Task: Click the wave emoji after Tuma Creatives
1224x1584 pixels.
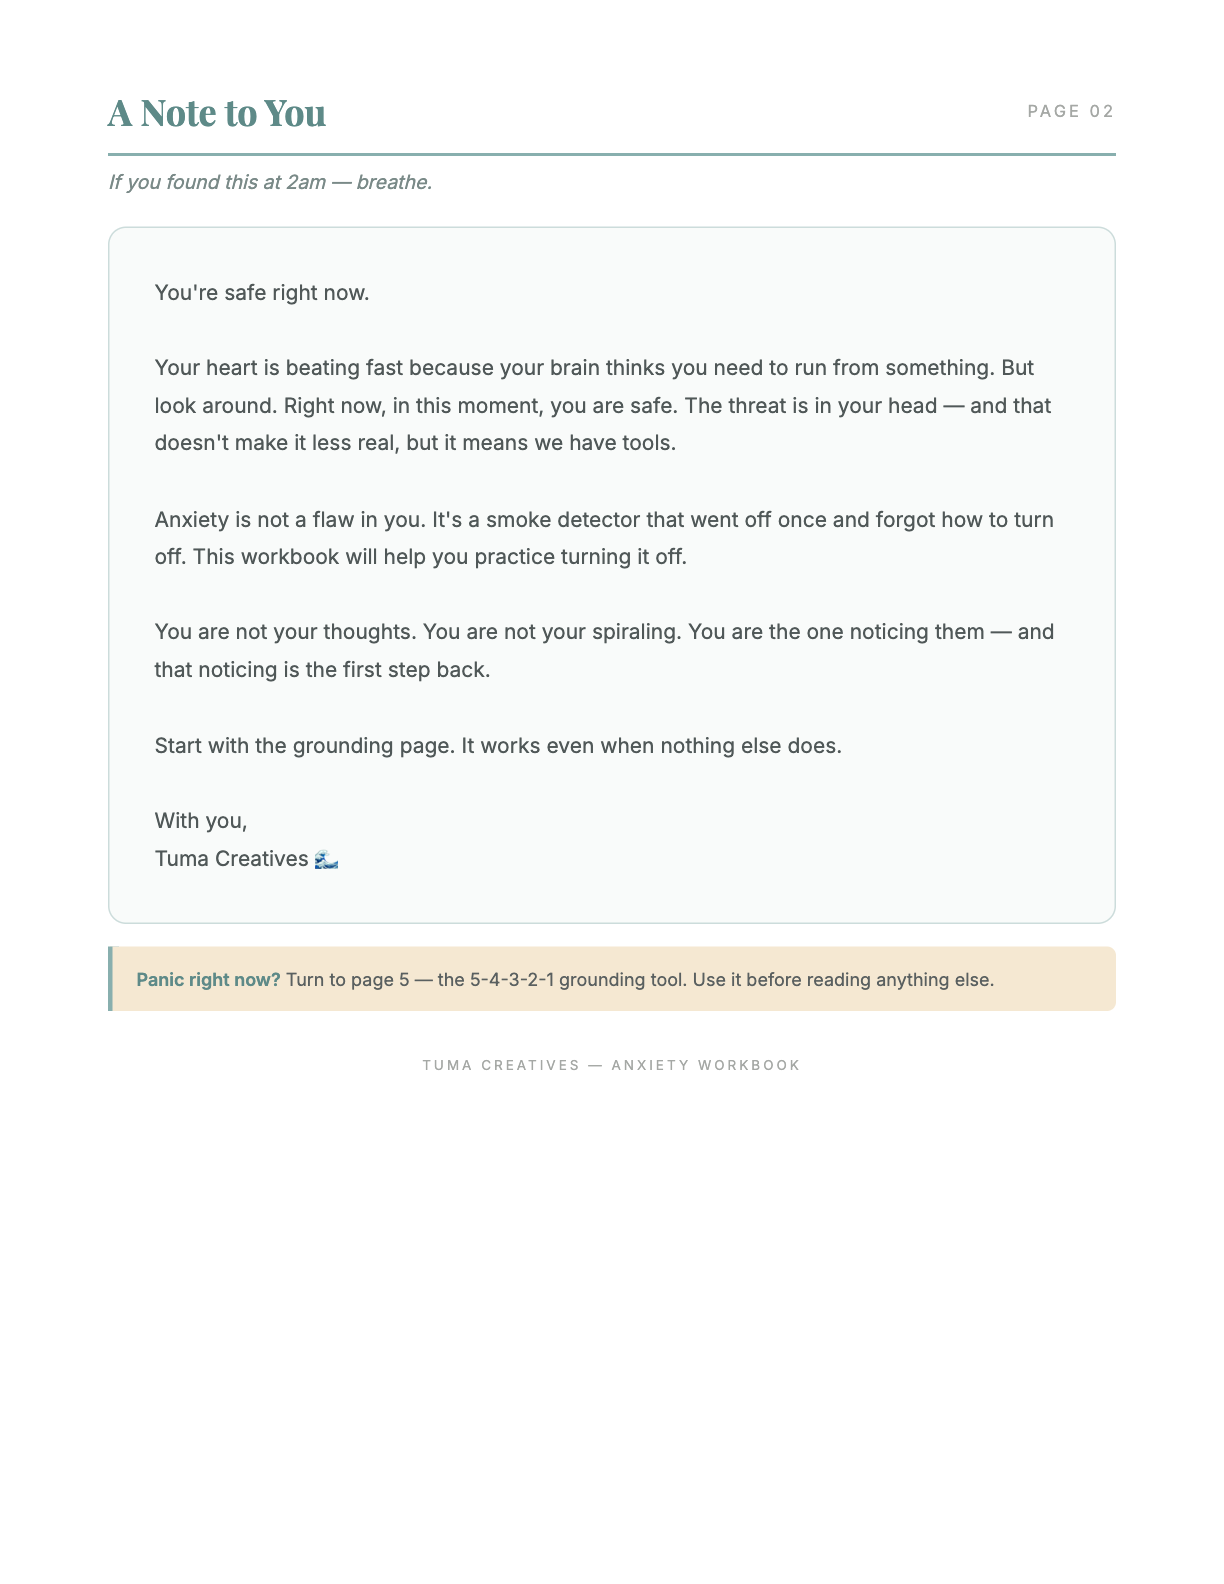Action: pyautogui.click(x=326, y=859)
